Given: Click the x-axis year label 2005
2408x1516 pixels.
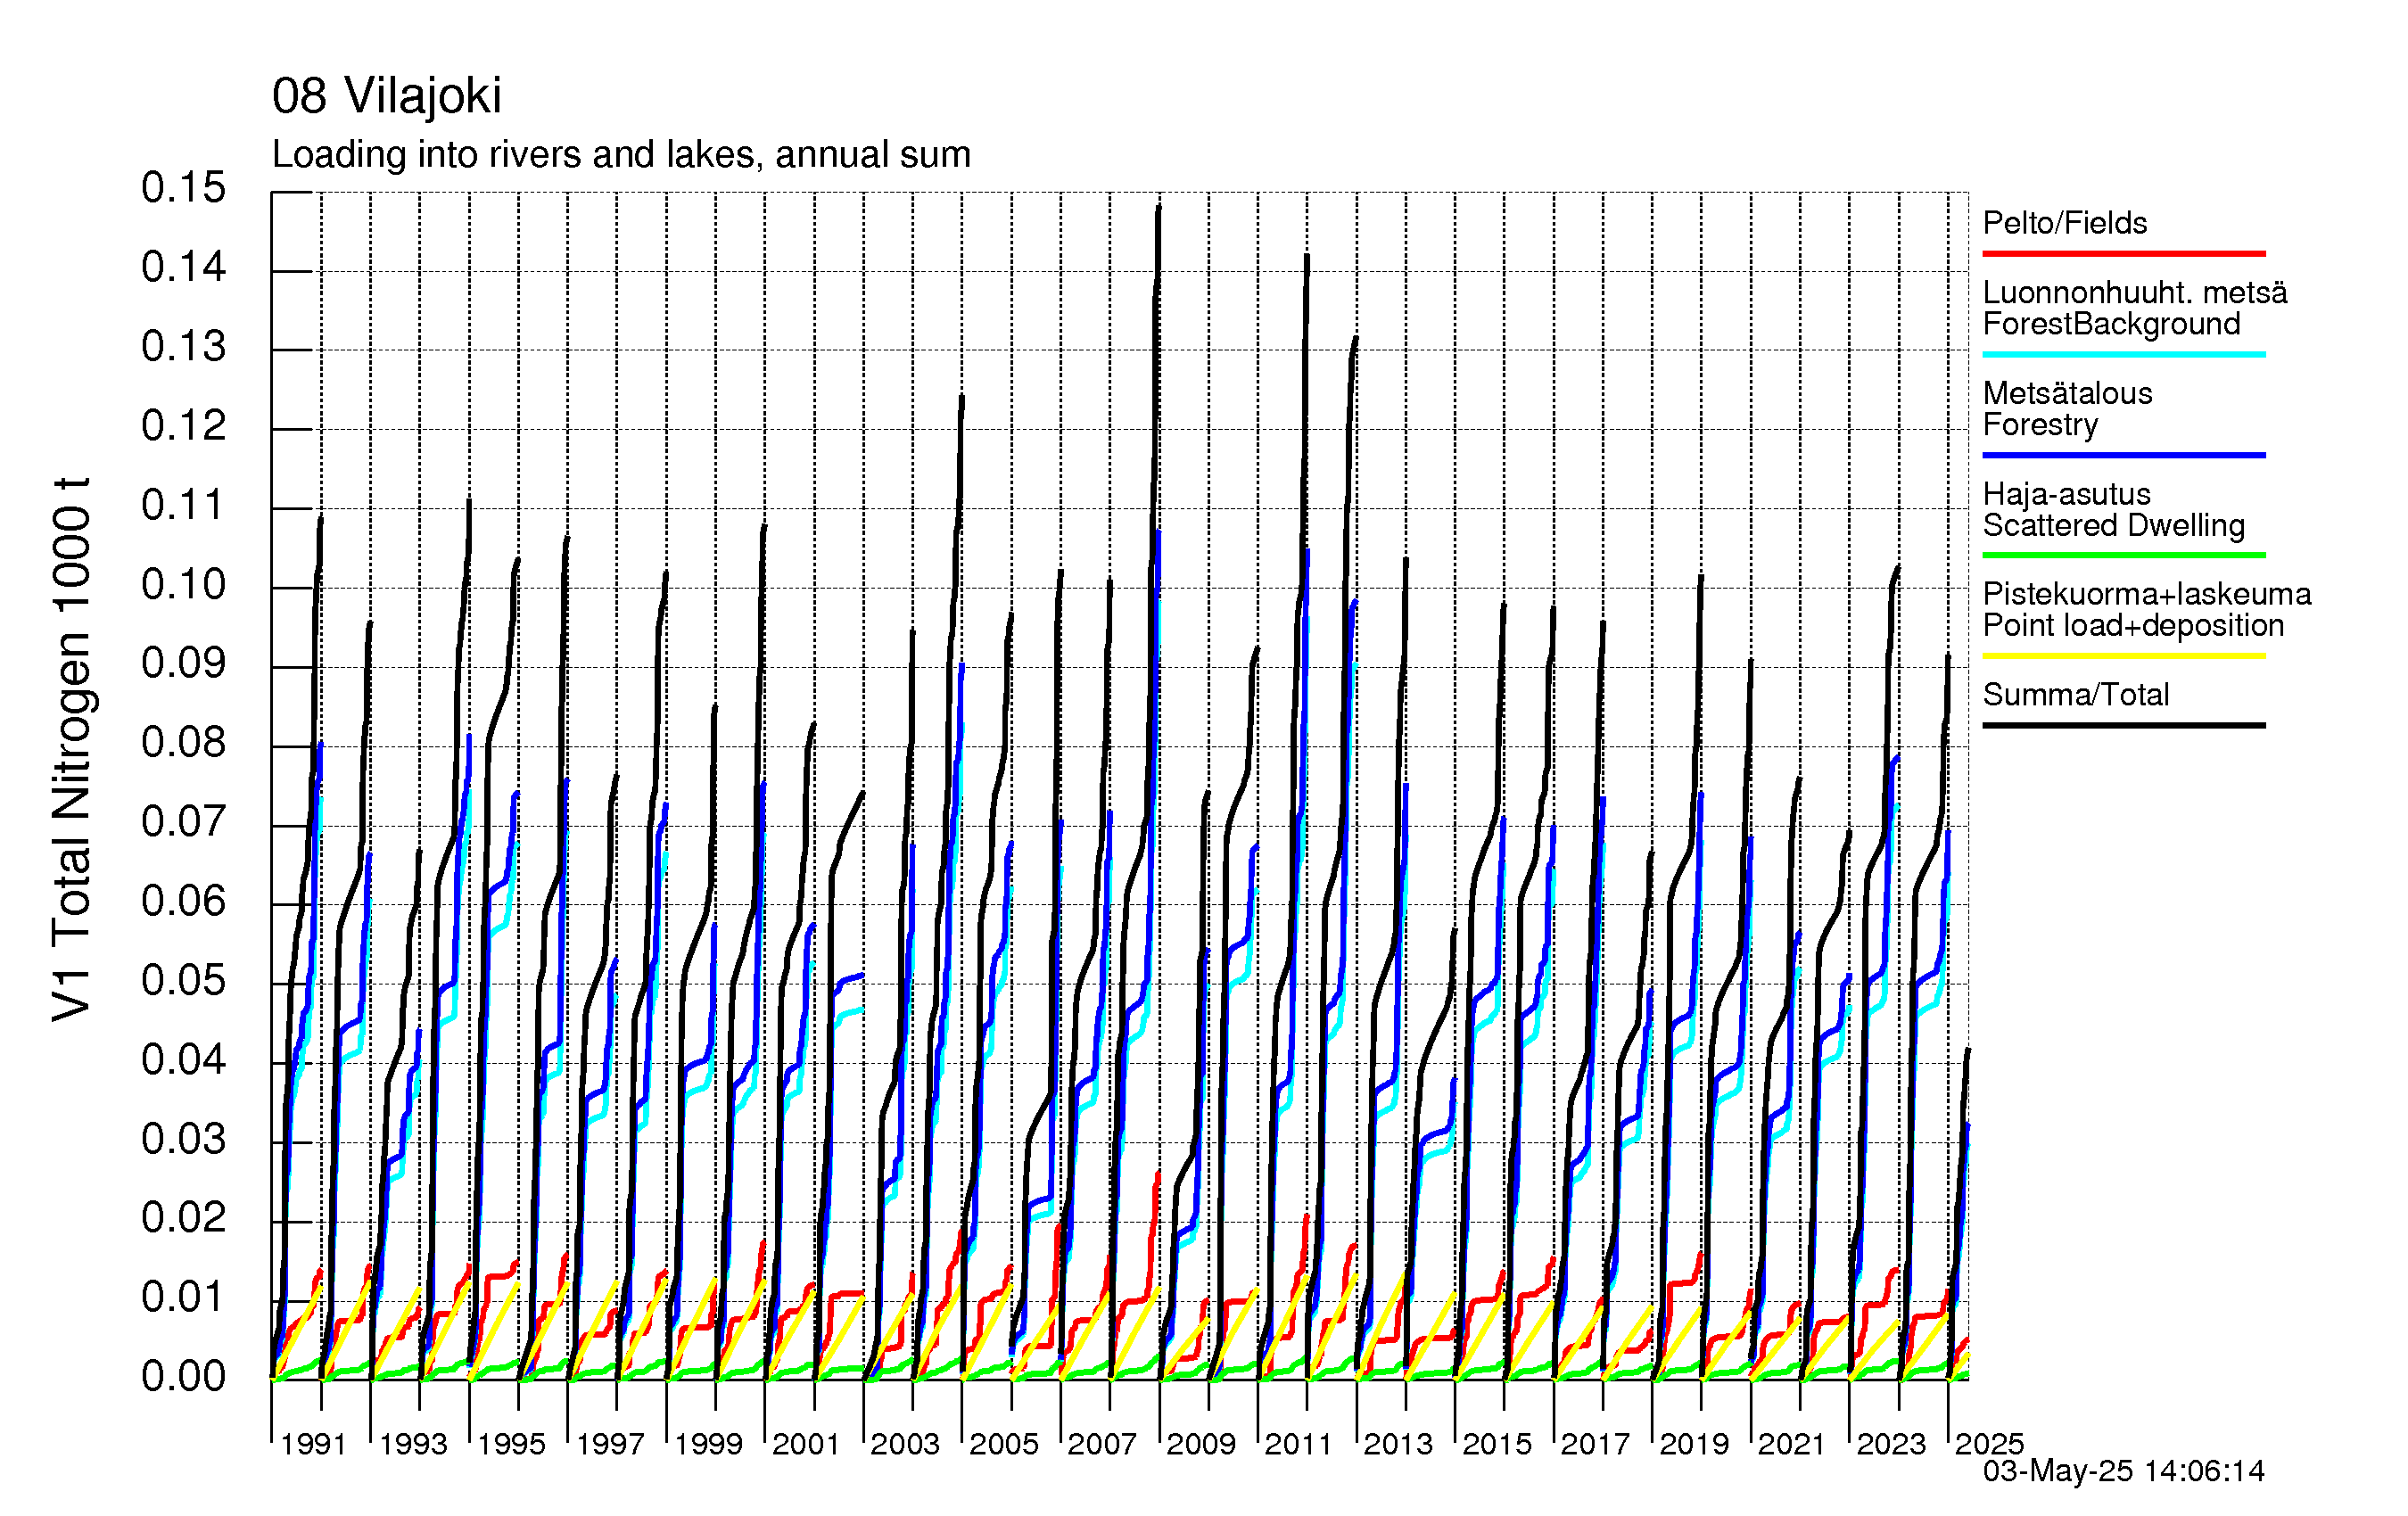Looking at the screenshot, I should pyautogui.click(x=1004, y=1444).
